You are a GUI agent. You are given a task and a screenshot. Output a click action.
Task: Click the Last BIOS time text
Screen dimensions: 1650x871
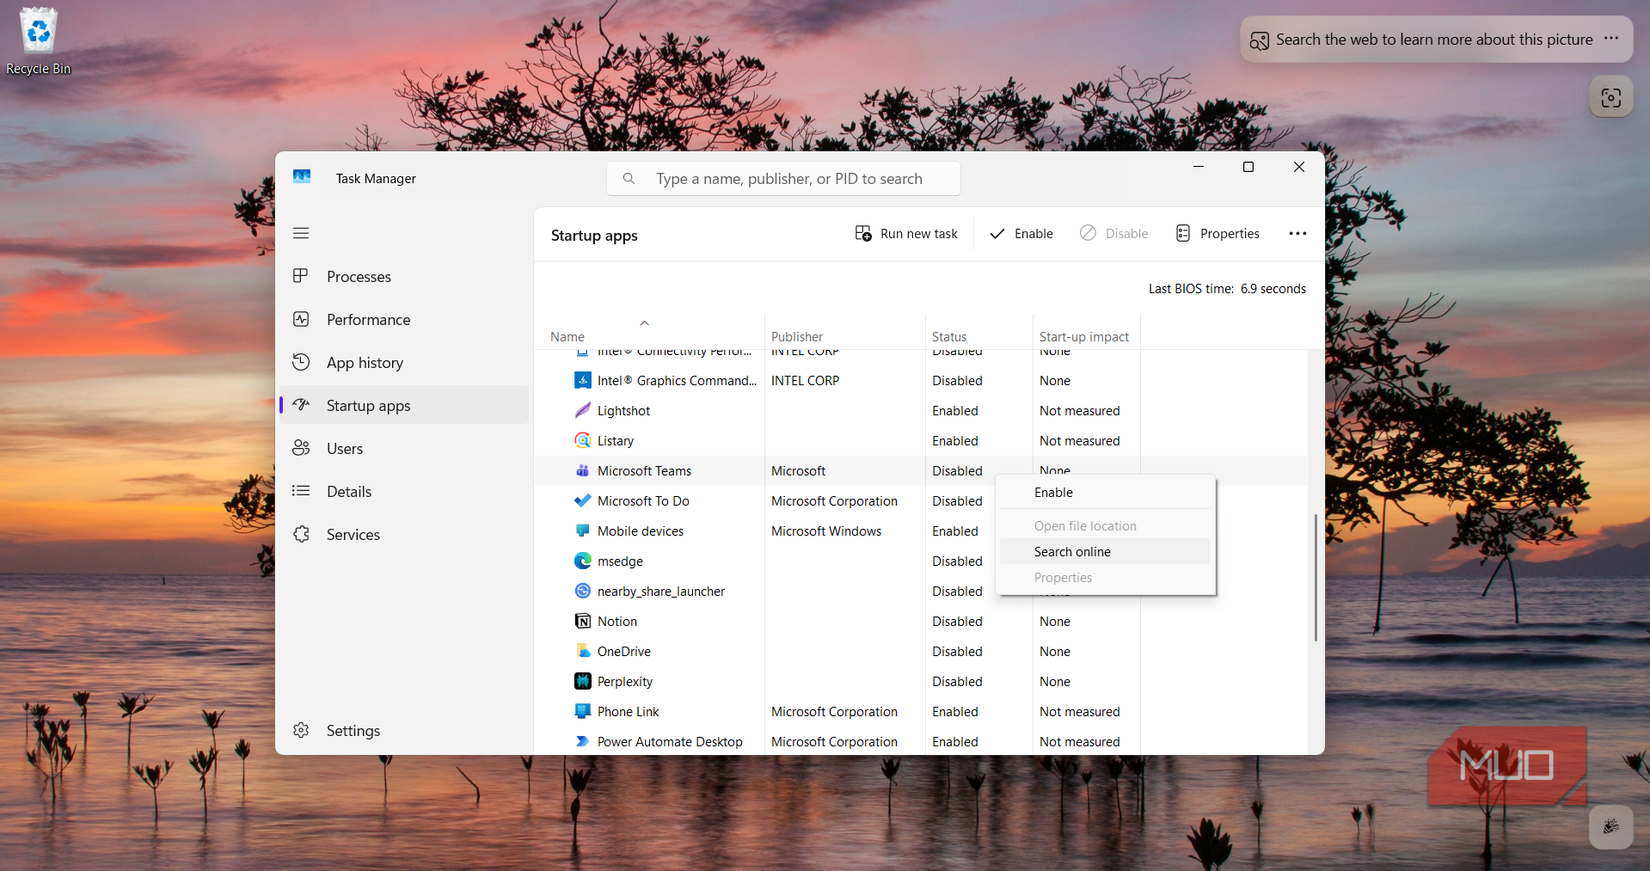(x=1227, y=288)
